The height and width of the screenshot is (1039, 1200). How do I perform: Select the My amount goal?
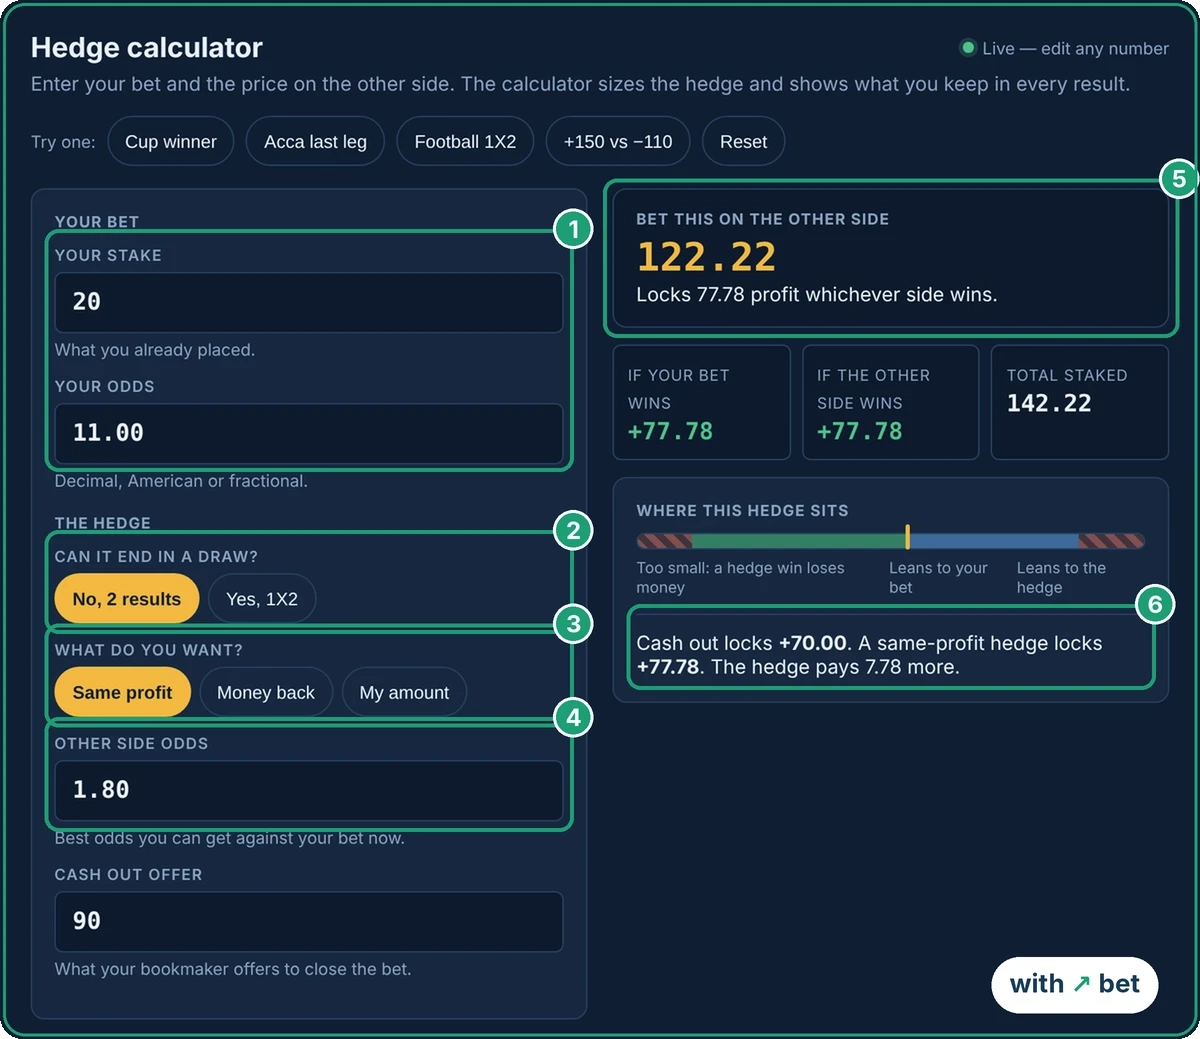click(404, 692)
